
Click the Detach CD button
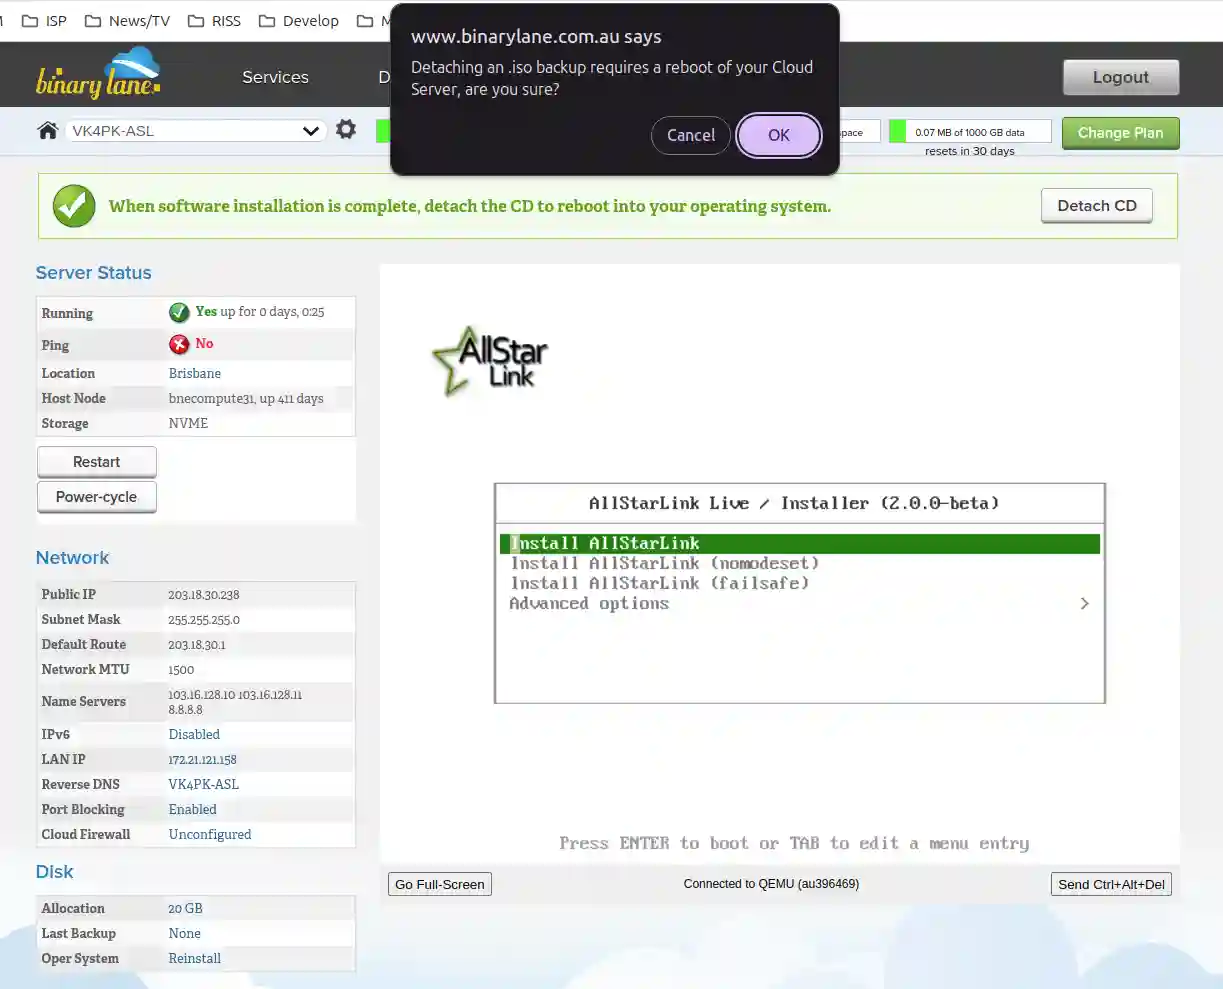(1096, 206)
